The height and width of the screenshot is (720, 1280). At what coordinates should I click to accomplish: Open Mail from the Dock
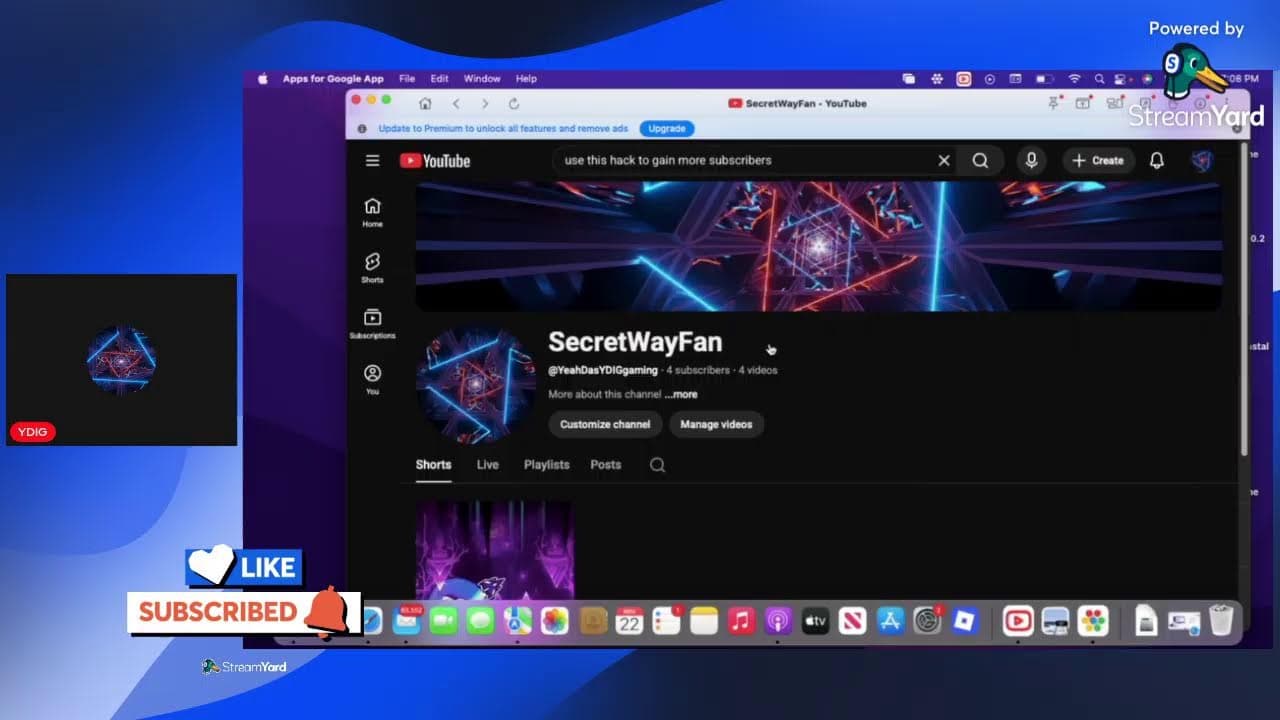pyautogui.click(x=406, y=620)
